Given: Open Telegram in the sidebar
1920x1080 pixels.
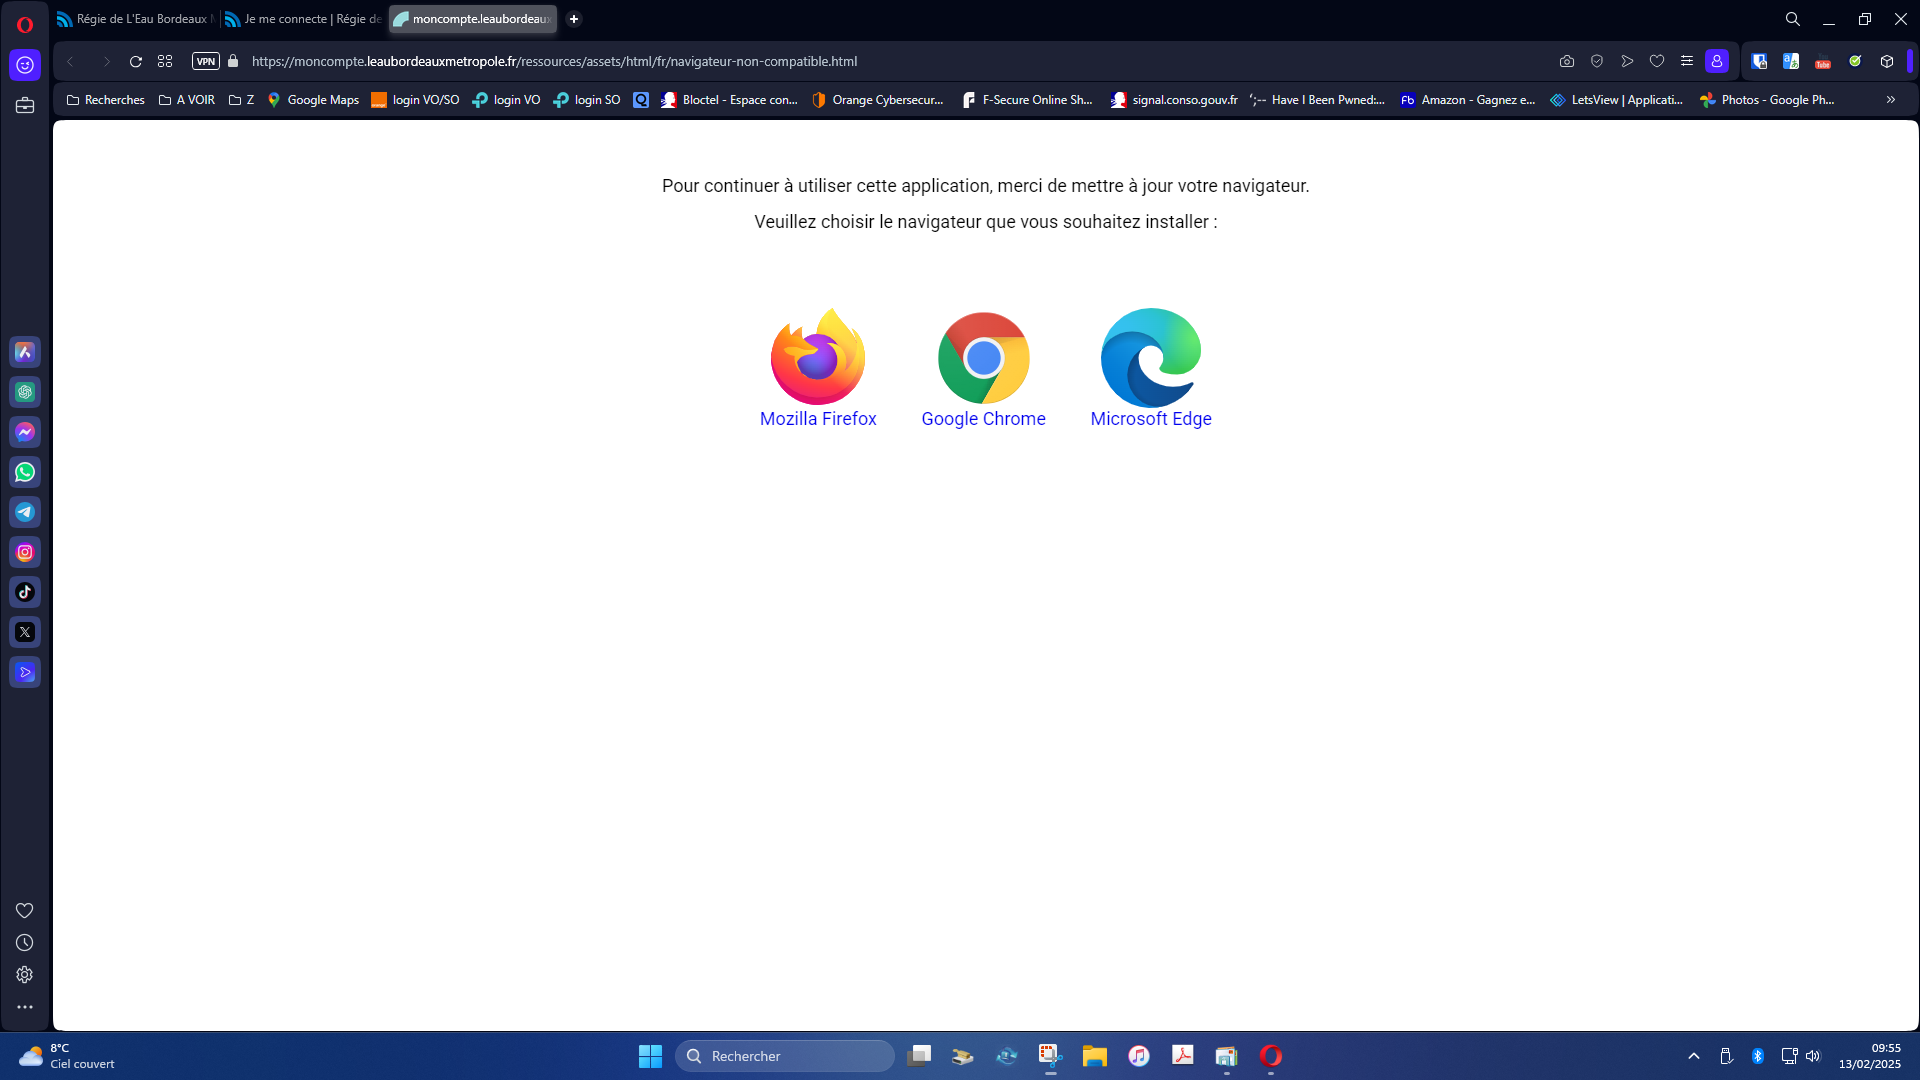Looking at the screenshot, I should point(25,512).
